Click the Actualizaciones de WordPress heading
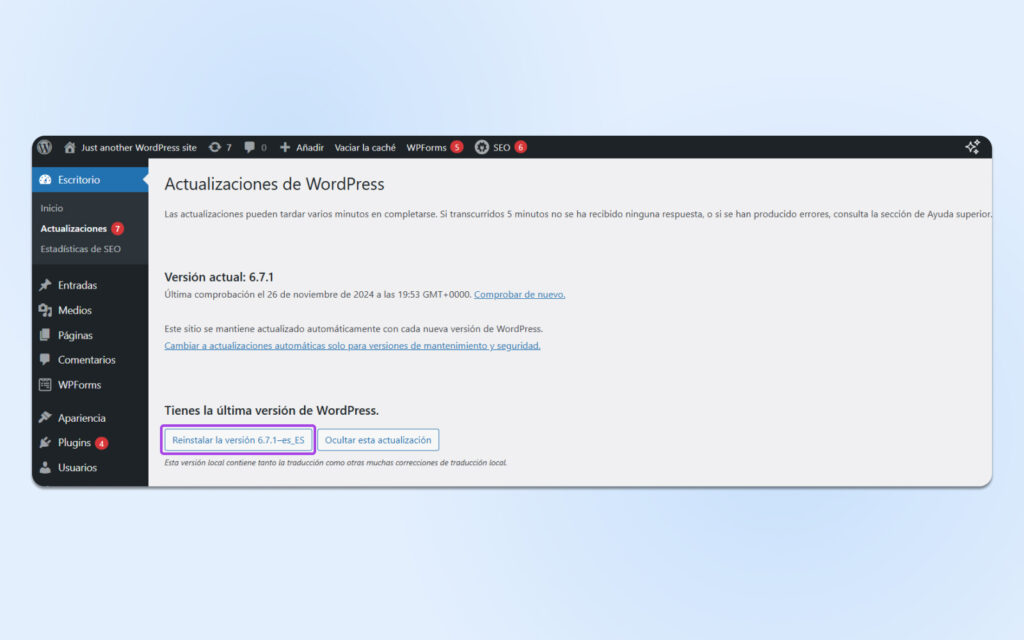This screenshot has width=1024, height=640. [274, 184]
